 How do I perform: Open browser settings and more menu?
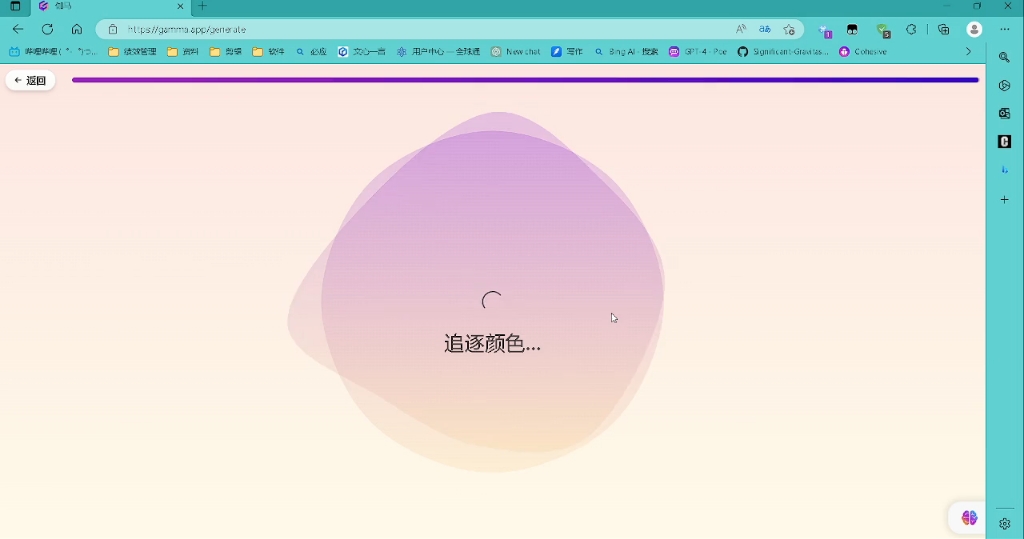tap(1004, 29)
